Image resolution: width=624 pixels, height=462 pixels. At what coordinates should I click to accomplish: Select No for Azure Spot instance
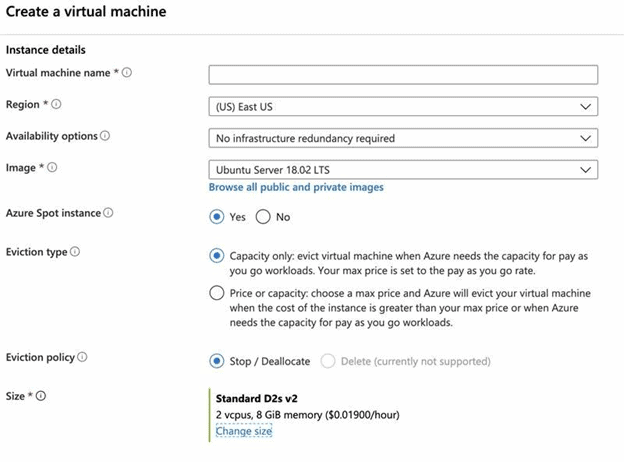point(263,217)
